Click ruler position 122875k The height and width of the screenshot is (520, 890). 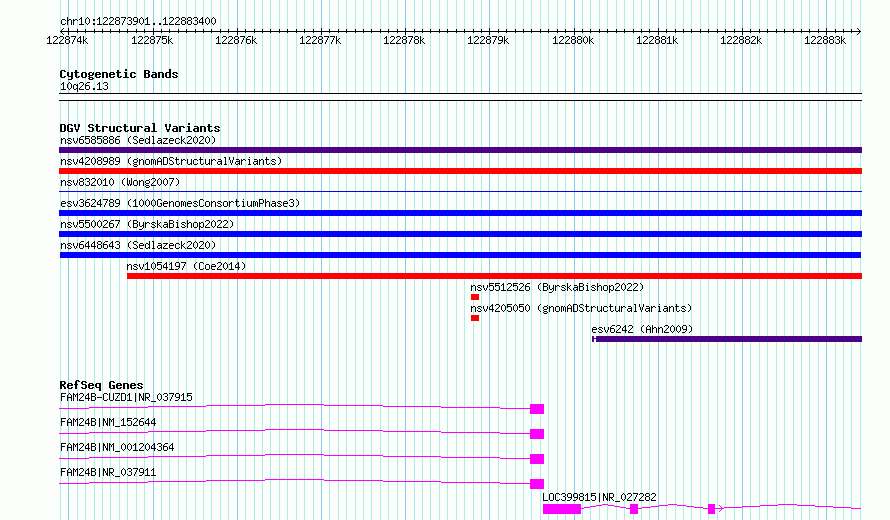[152, 40]
